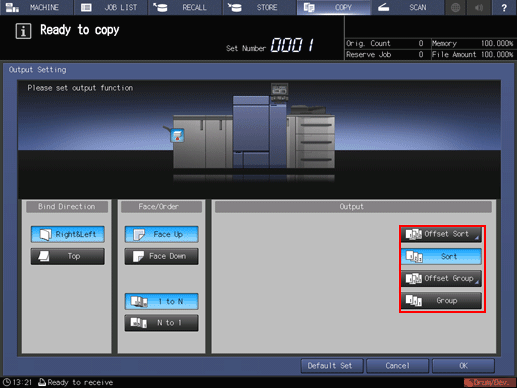Switch to the SCAN tab
The height and width of the screenshot is (388, 517).
coord(408,7)
